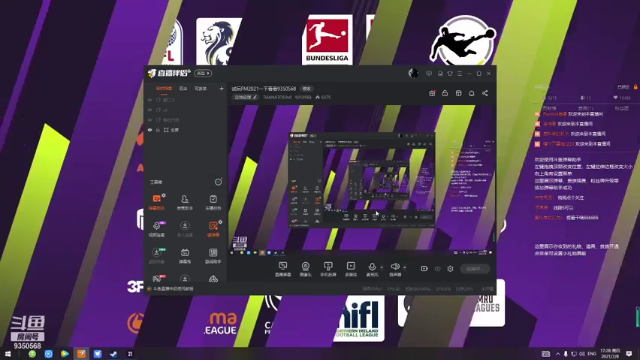This screenshot has width=640, height=360.
Task: Open the triangle-circles tool in toolbox
Action: (213, 279)
